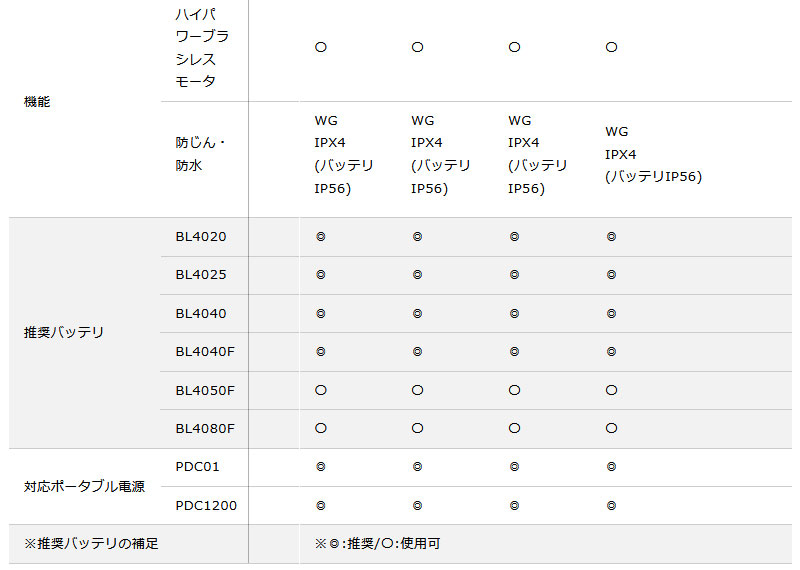800x570 pixels.
Task: Click first-column ○ icon in BL4050F row
Action: click(x=321, y=389)
